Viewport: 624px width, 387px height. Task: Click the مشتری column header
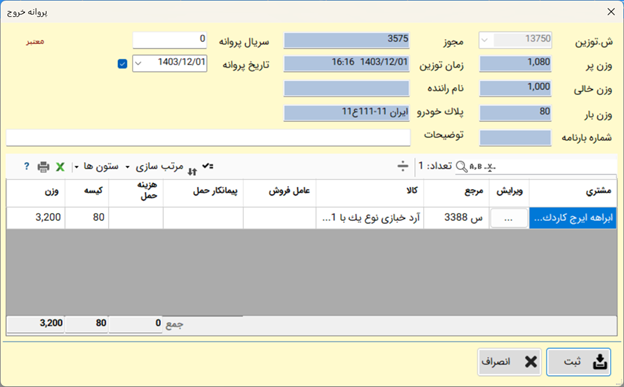coord(573,193)
